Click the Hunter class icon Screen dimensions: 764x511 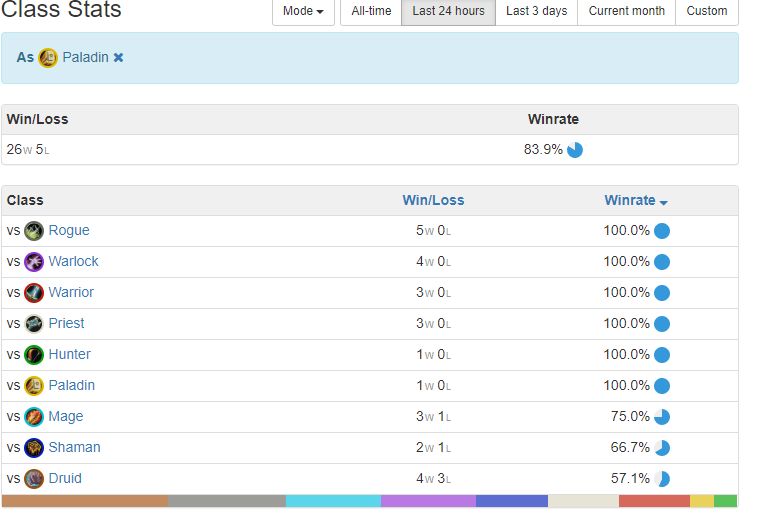point(34,355)
